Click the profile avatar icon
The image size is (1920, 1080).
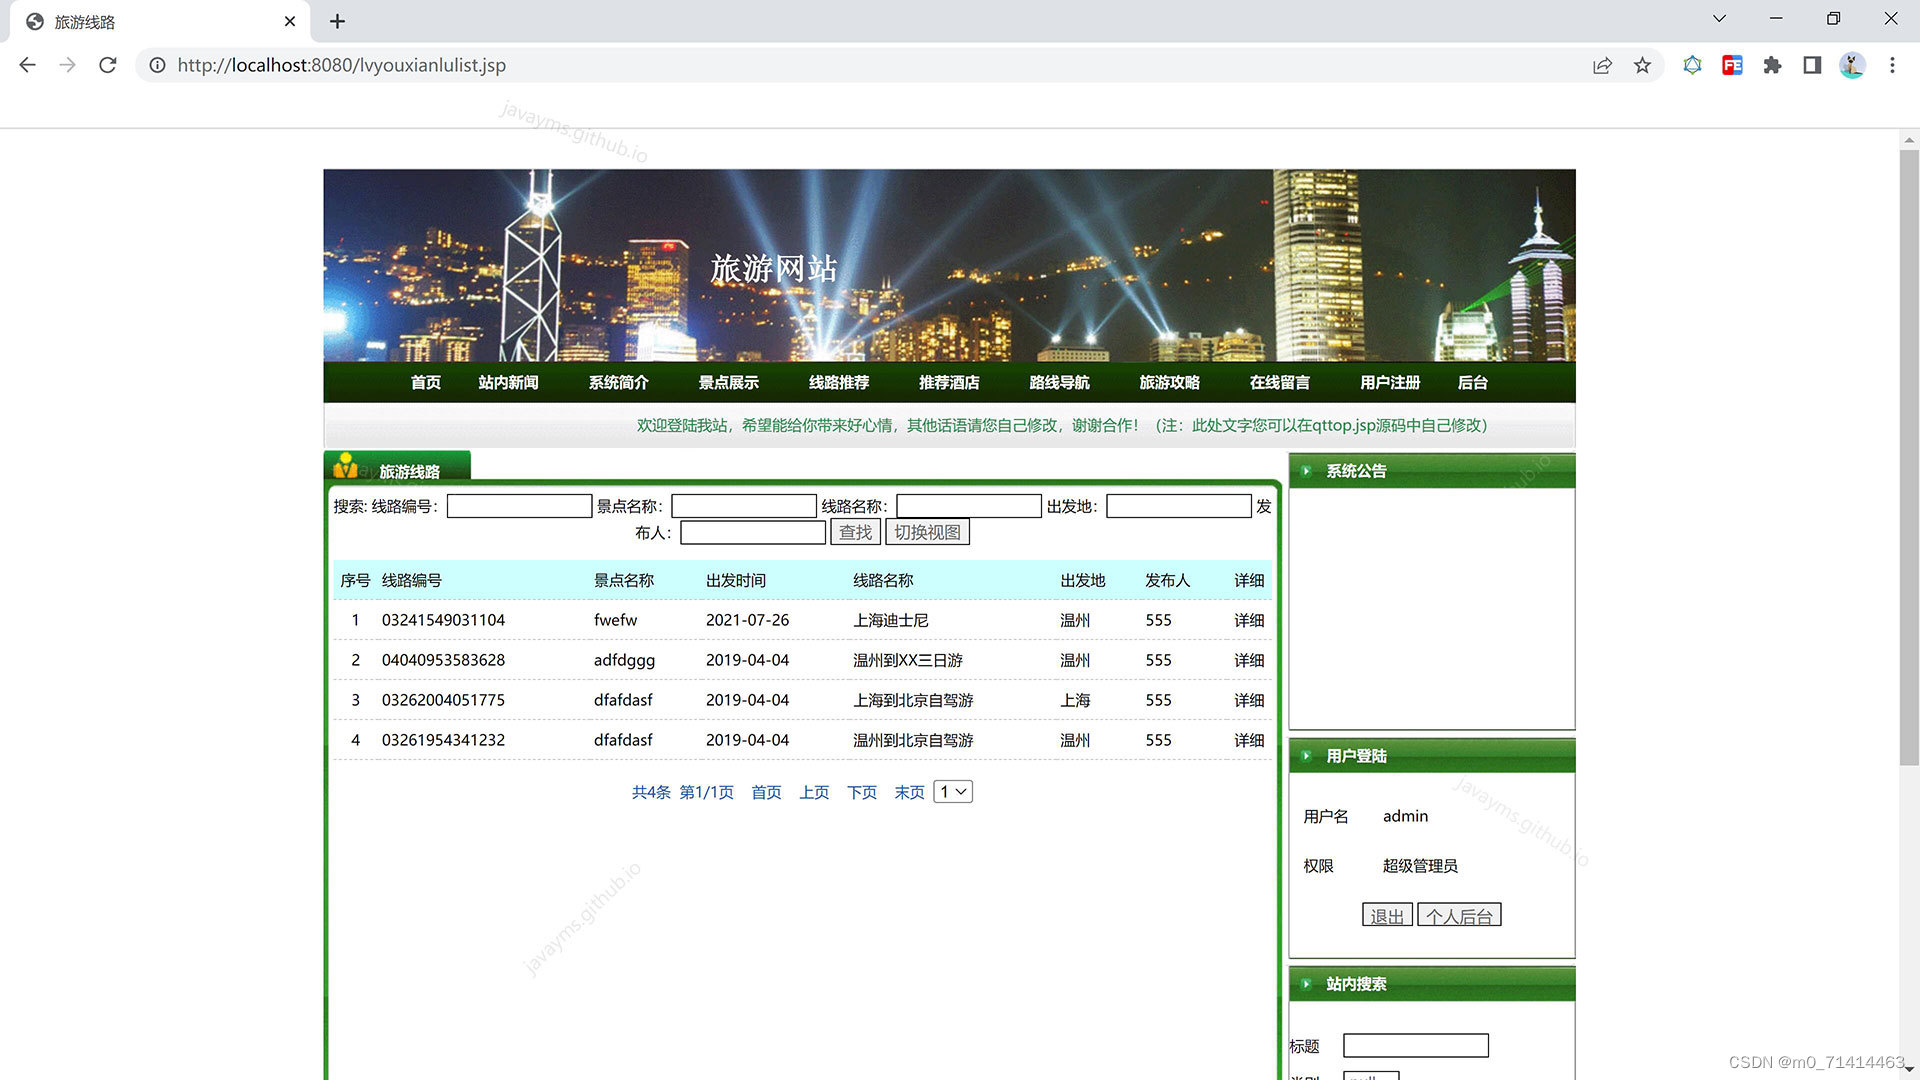click(x=1852, y=65)
